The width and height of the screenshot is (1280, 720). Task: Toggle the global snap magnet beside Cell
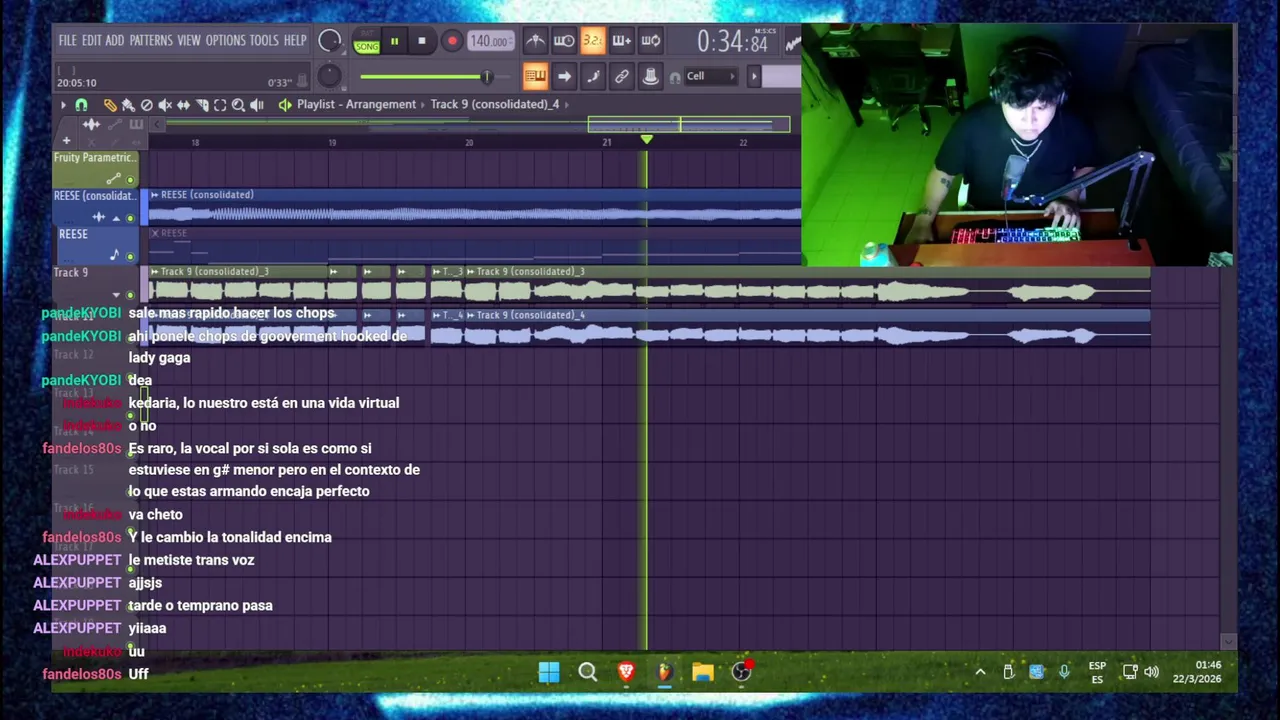675,77
